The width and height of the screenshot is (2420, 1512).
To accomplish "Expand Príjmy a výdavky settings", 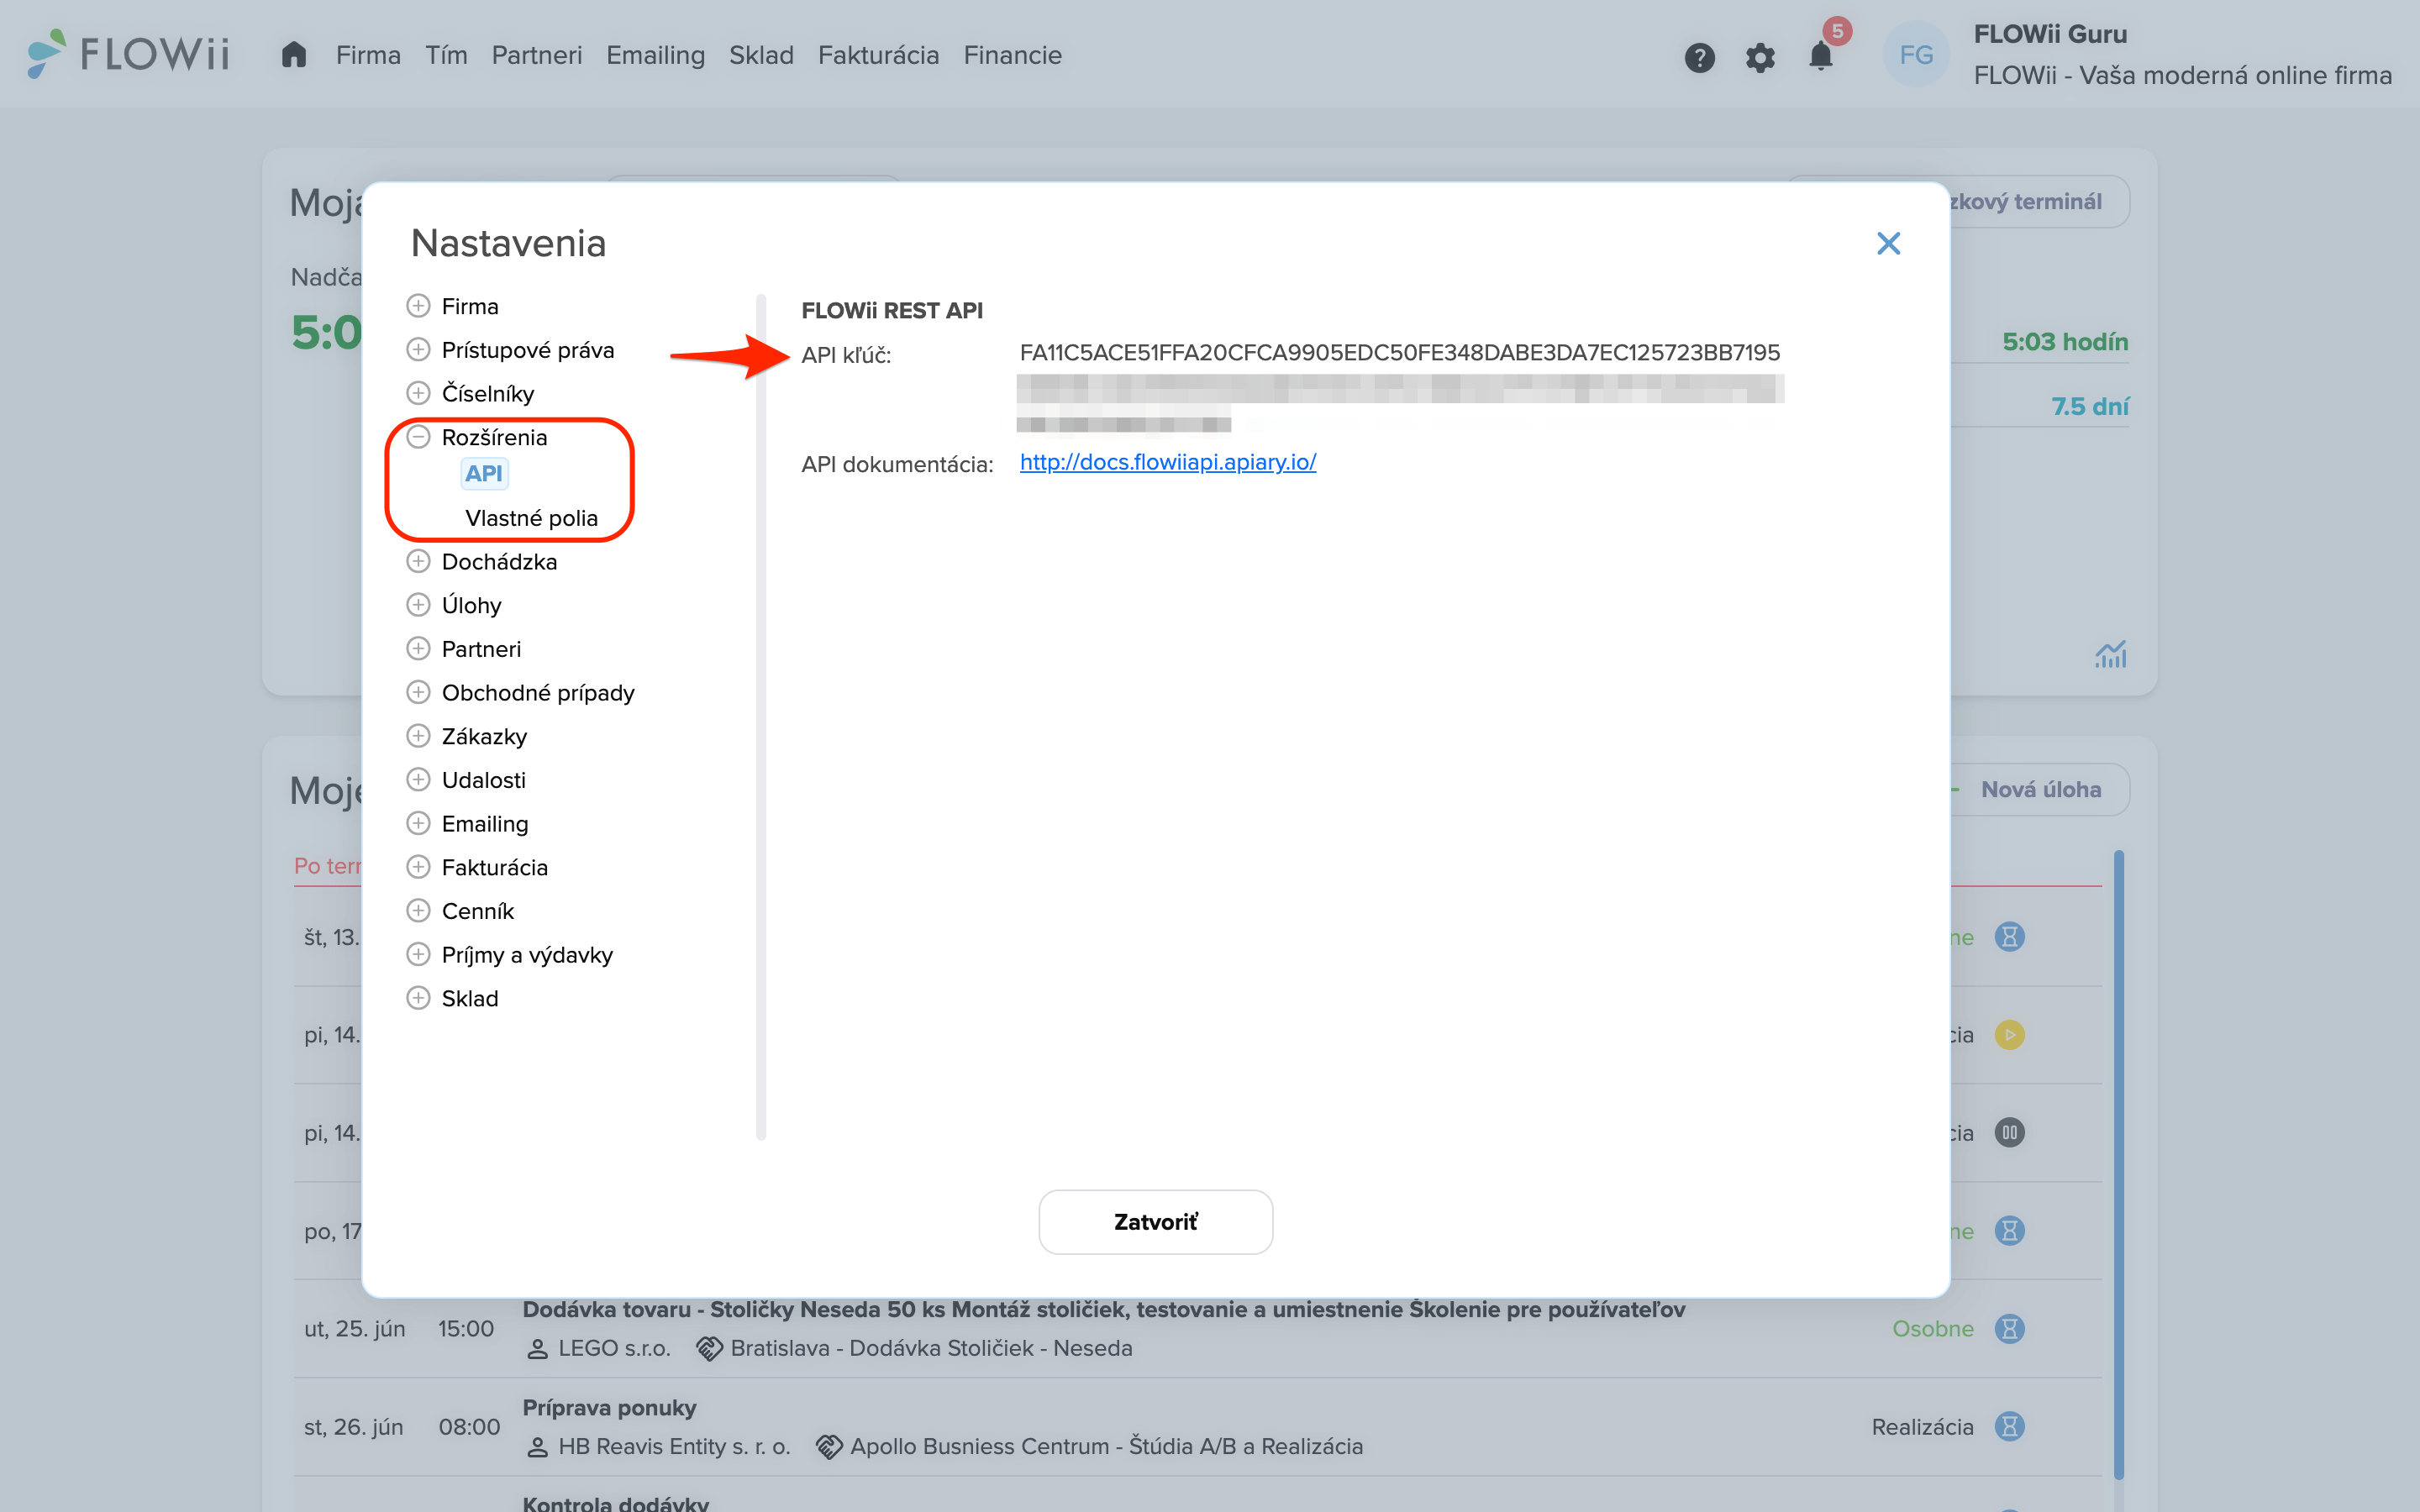I will click(418, 954).
